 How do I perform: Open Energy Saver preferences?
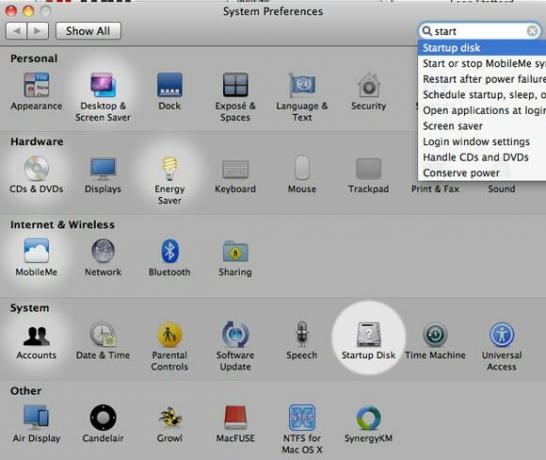170,180
